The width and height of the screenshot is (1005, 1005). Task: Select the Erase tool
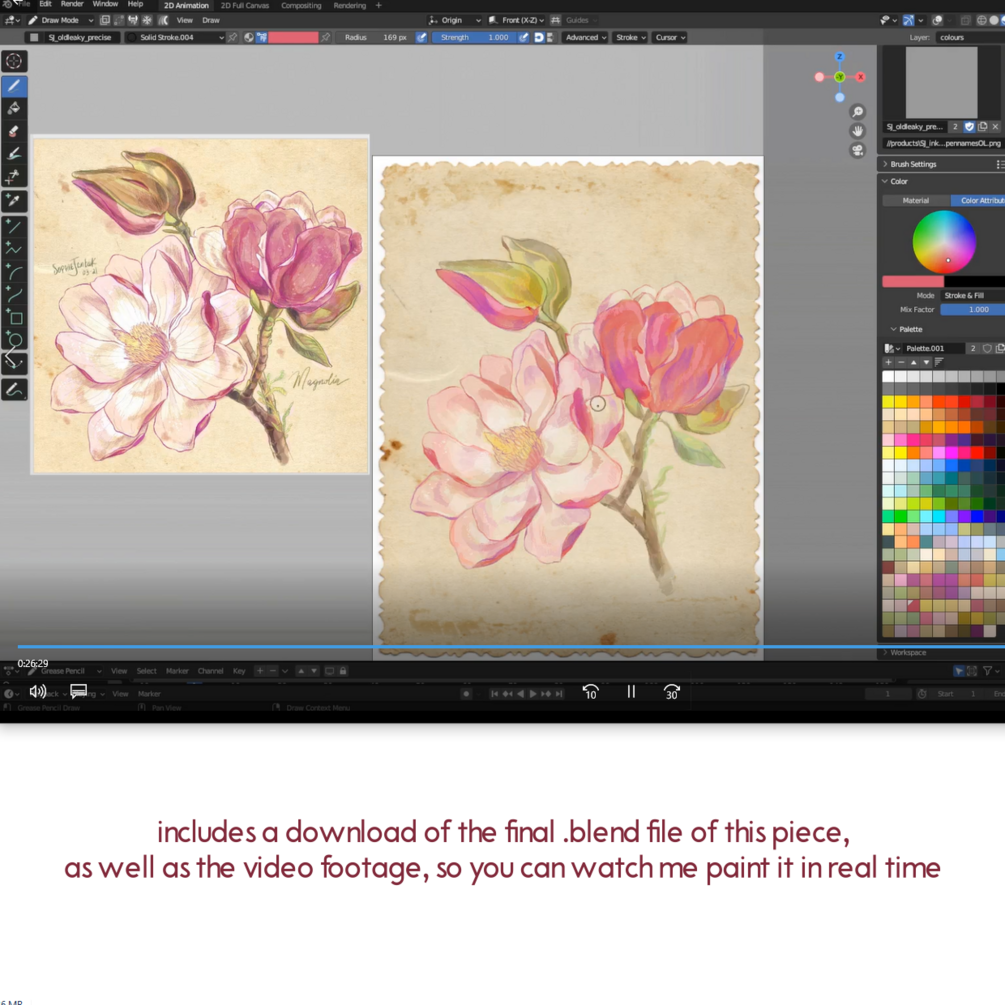tap(13, 131)
